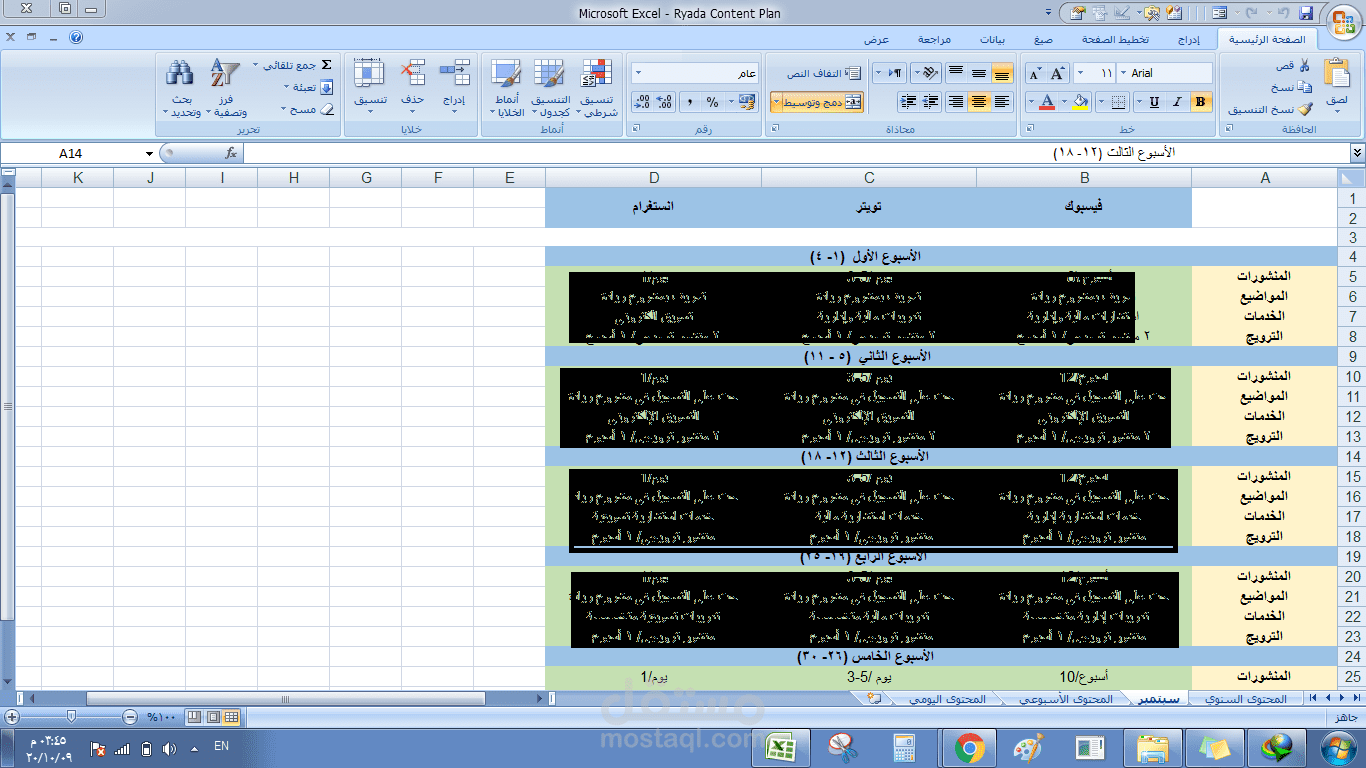Open the المحتوى السنوي sheet tab
Viewport: 1366px width, 768px height.
(x=1246, y=699)
